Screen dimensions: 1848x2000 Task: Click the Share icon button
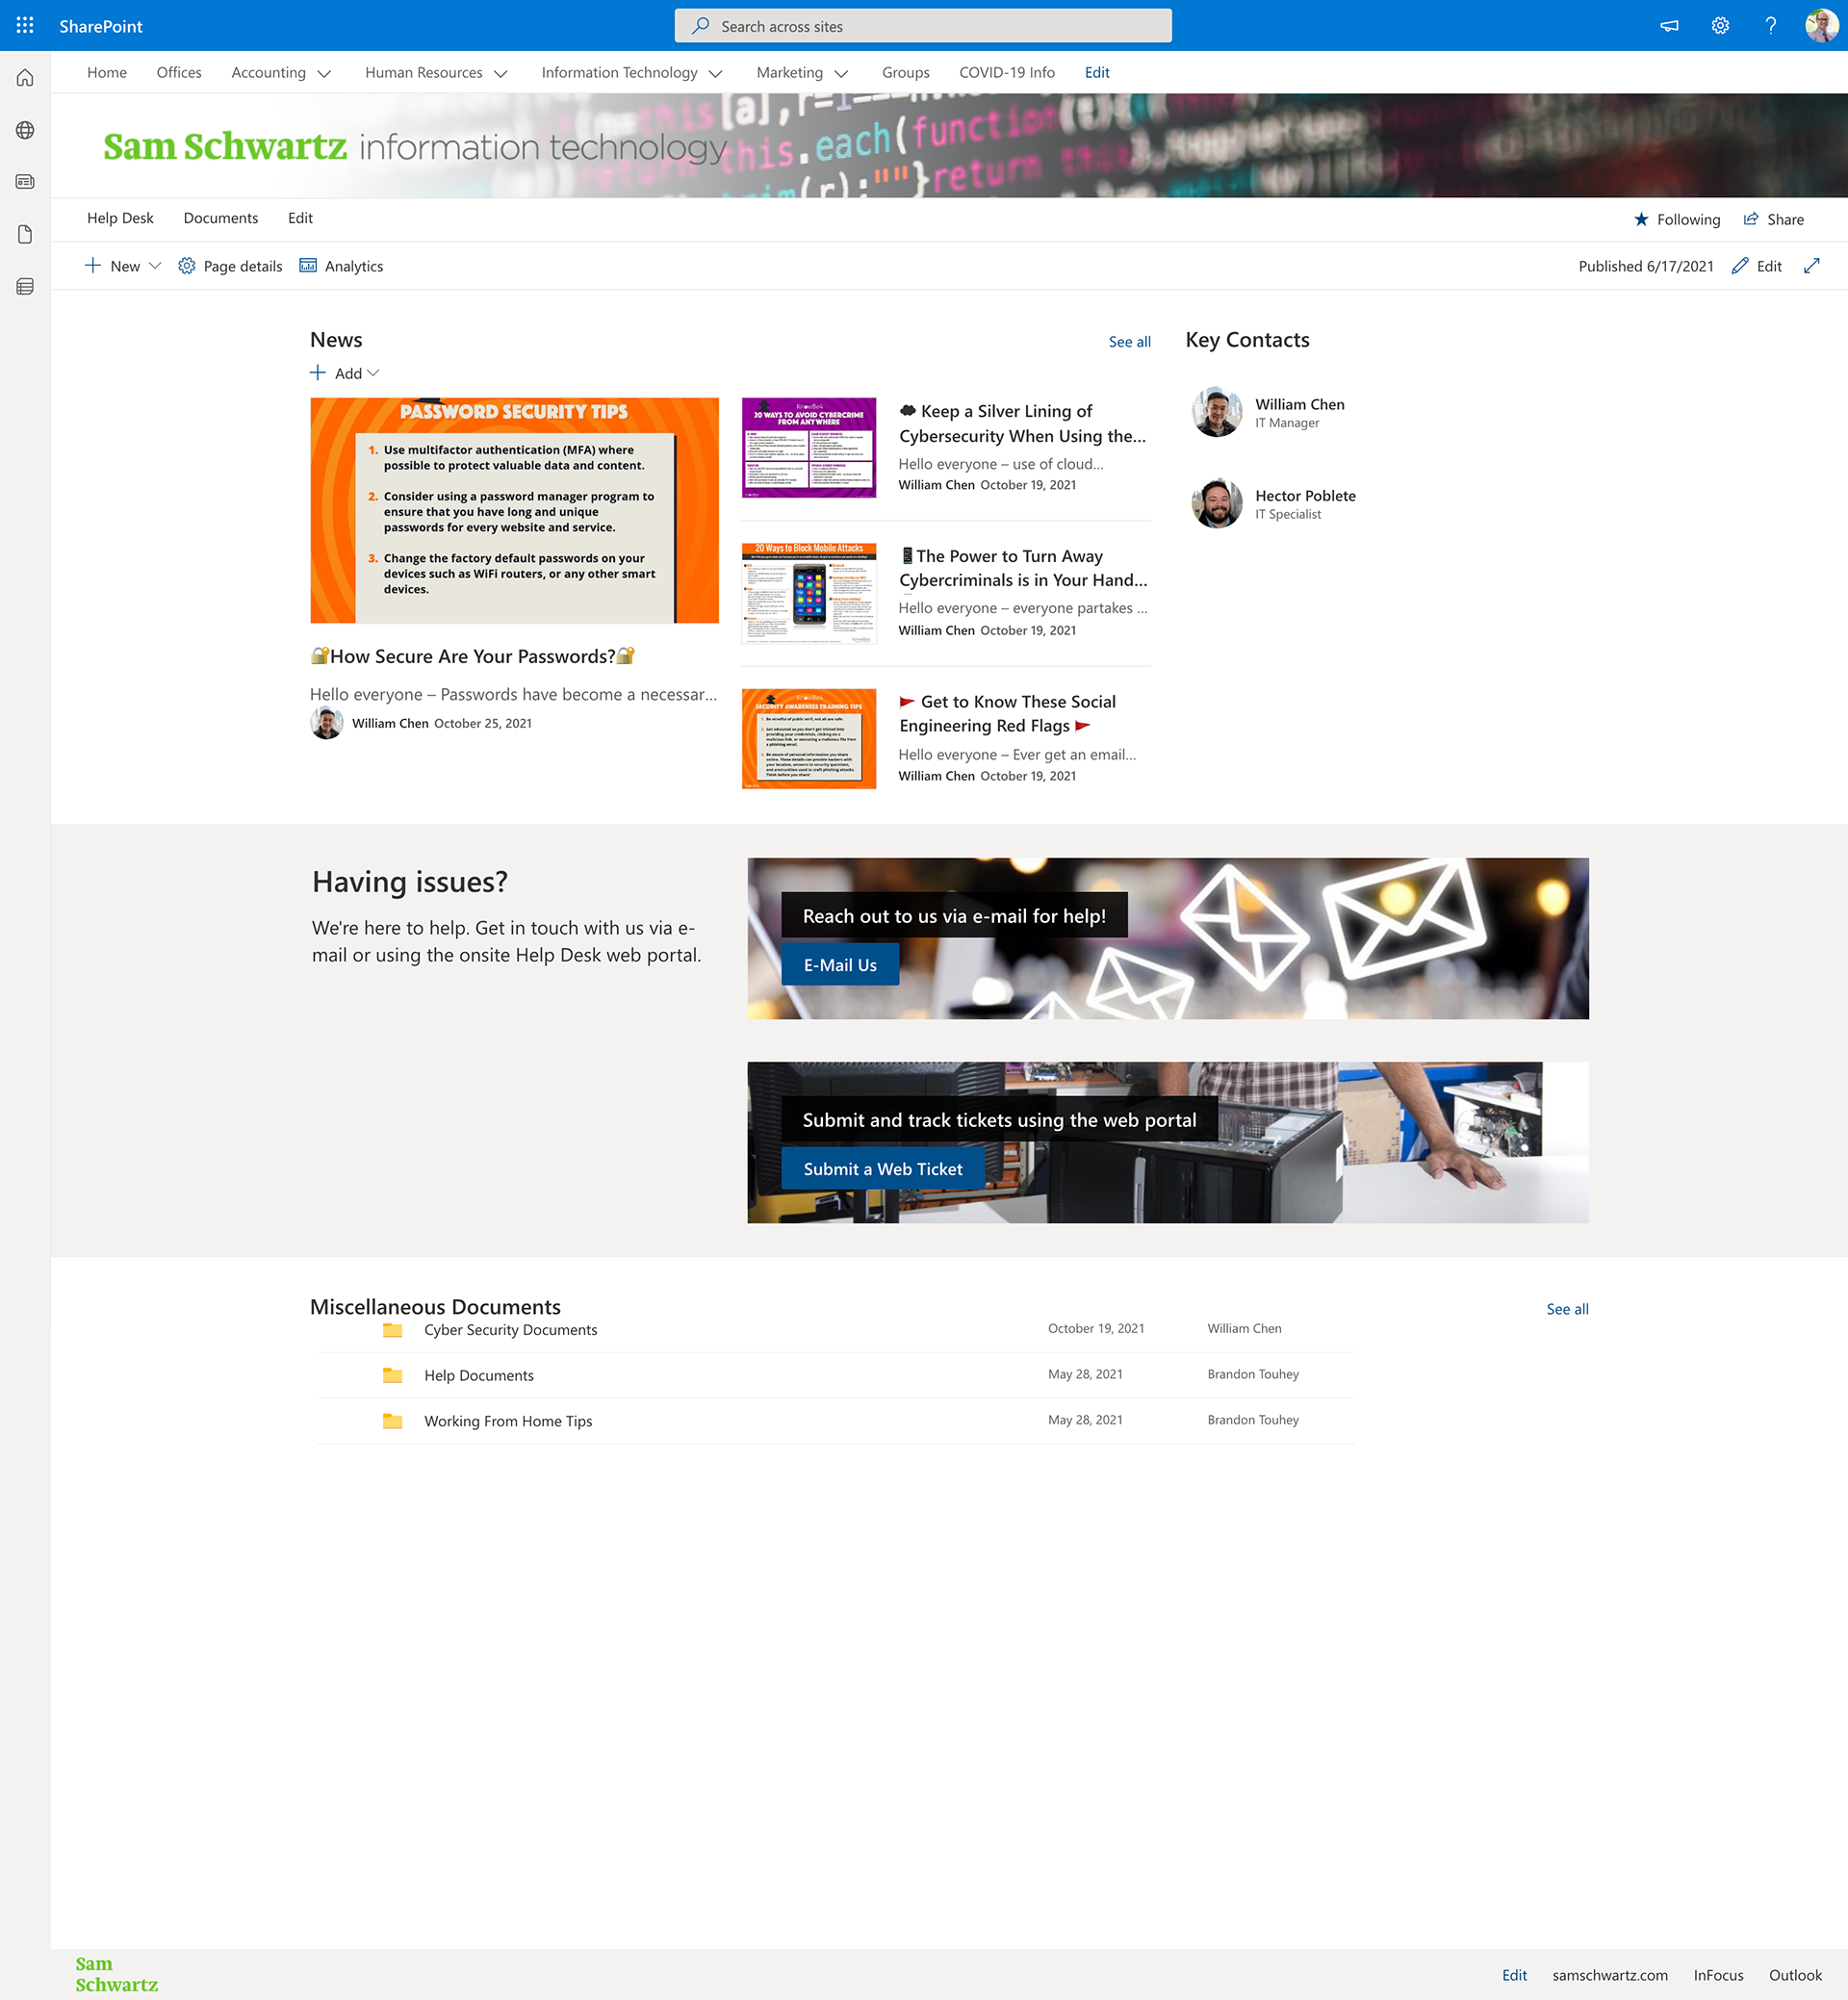(1750, 219)
